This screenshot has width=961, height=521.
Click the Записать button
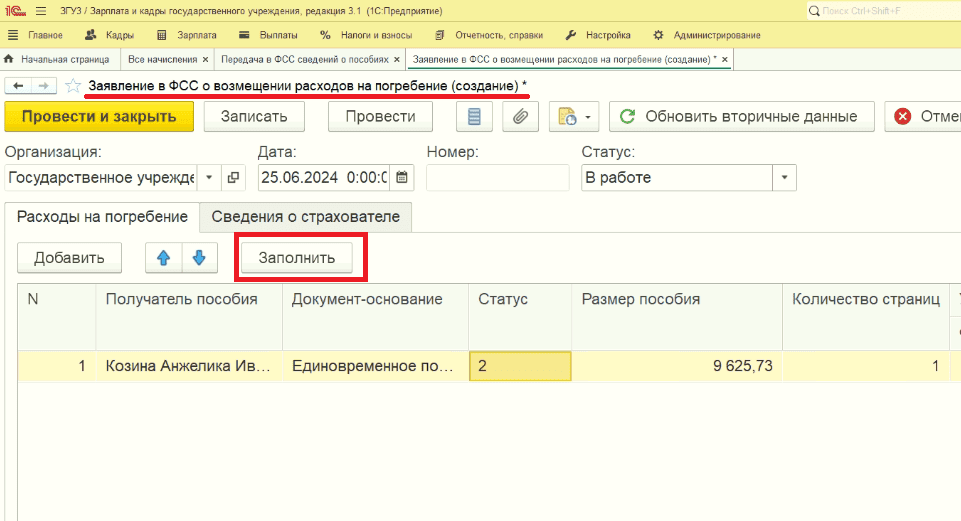[254, 116]
